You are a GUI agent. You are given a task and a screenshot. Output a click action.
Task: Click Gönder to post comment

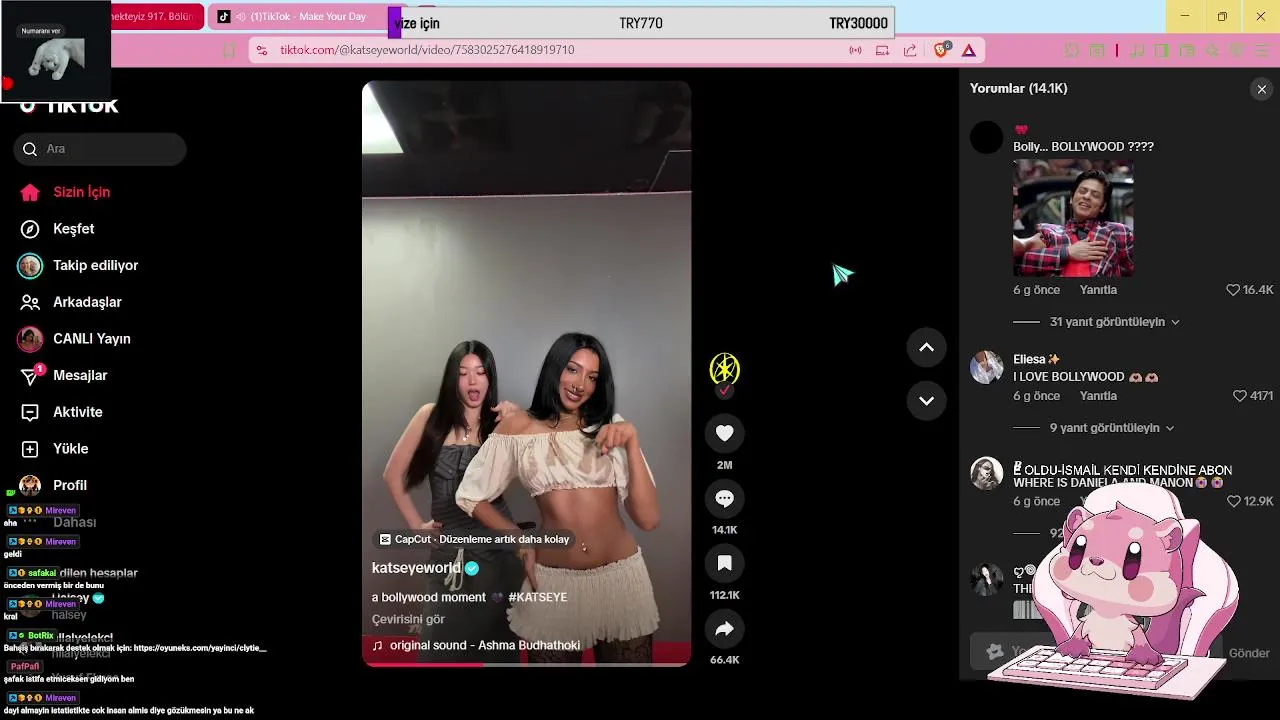click(x=1249, y=653)
